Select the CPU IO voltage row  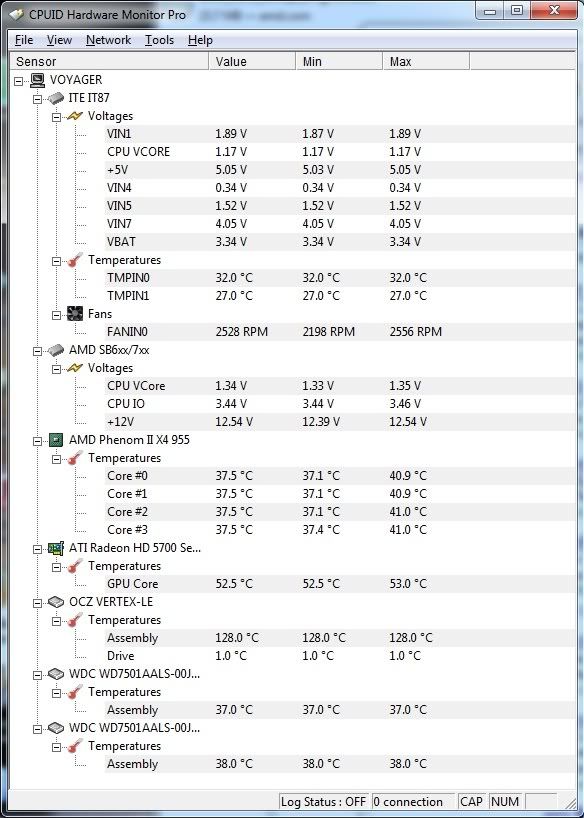coord(339,404)
